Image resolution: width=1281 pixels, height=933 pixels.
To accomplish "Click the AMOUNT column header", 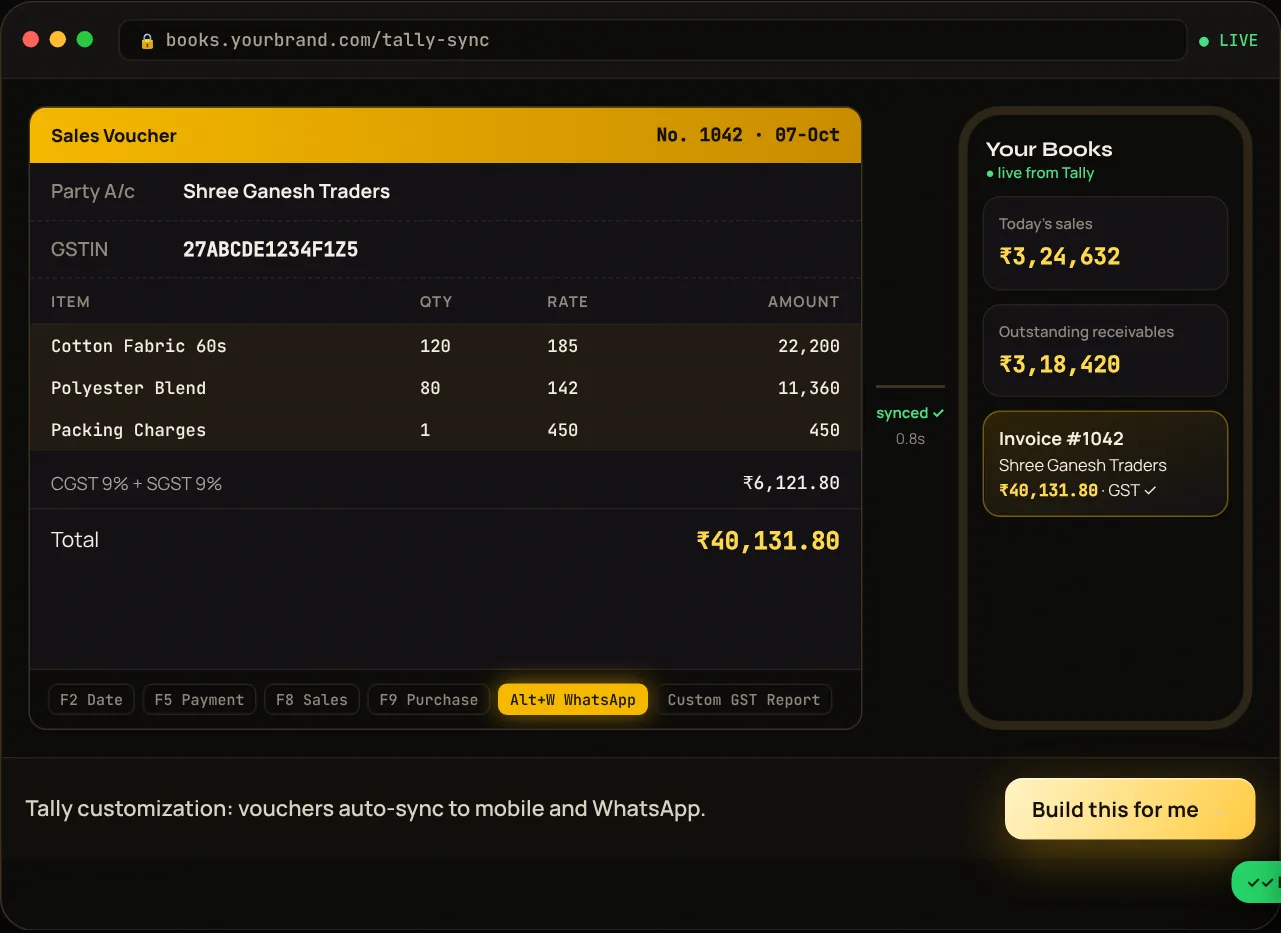I will pos(803,301).
